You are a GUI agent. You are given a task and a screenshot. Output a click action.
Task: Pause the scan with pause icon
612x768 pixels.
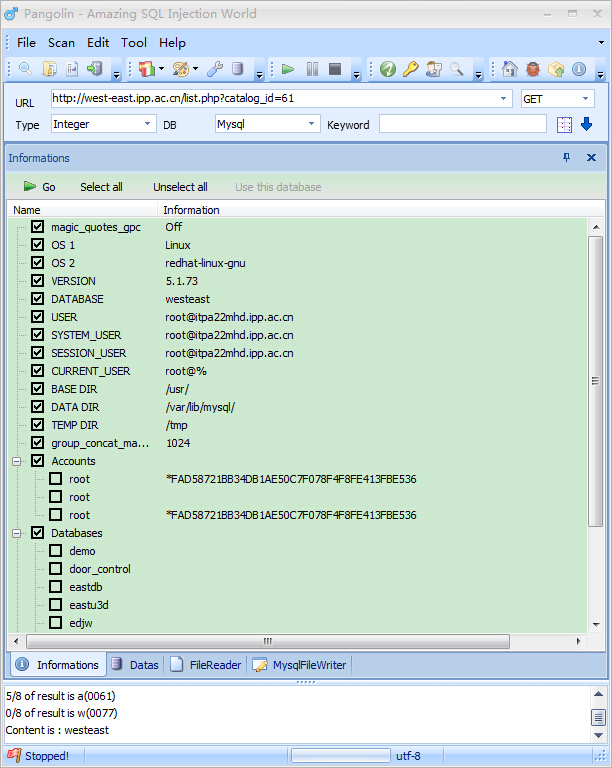coord(312,69)
